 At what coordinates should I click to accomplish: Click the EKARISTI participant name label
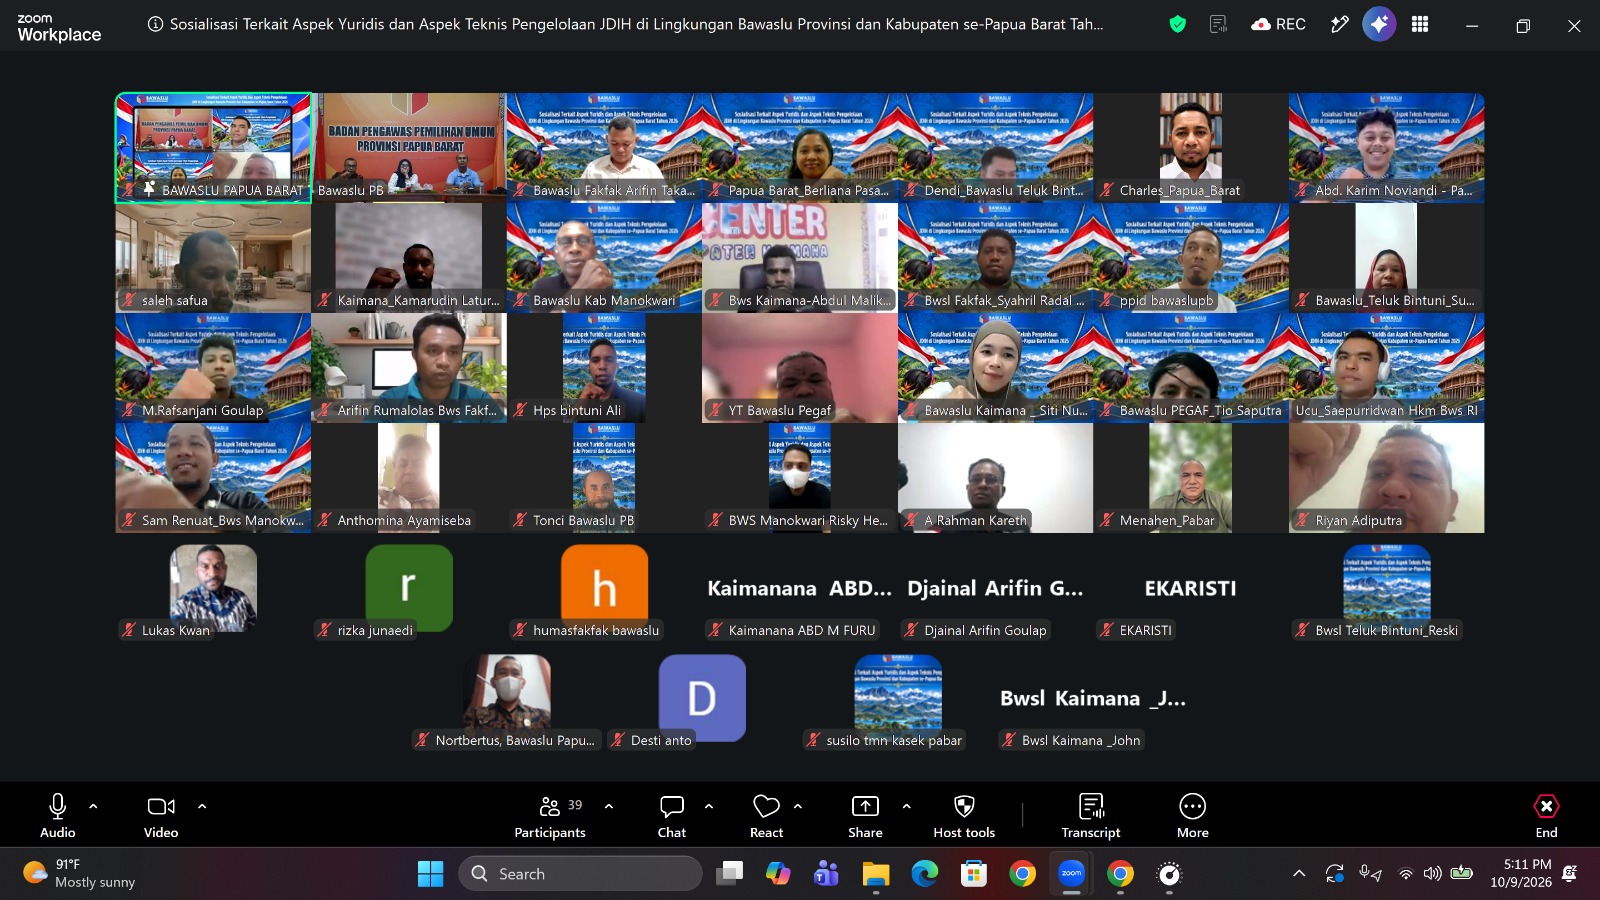[1145, 630]
